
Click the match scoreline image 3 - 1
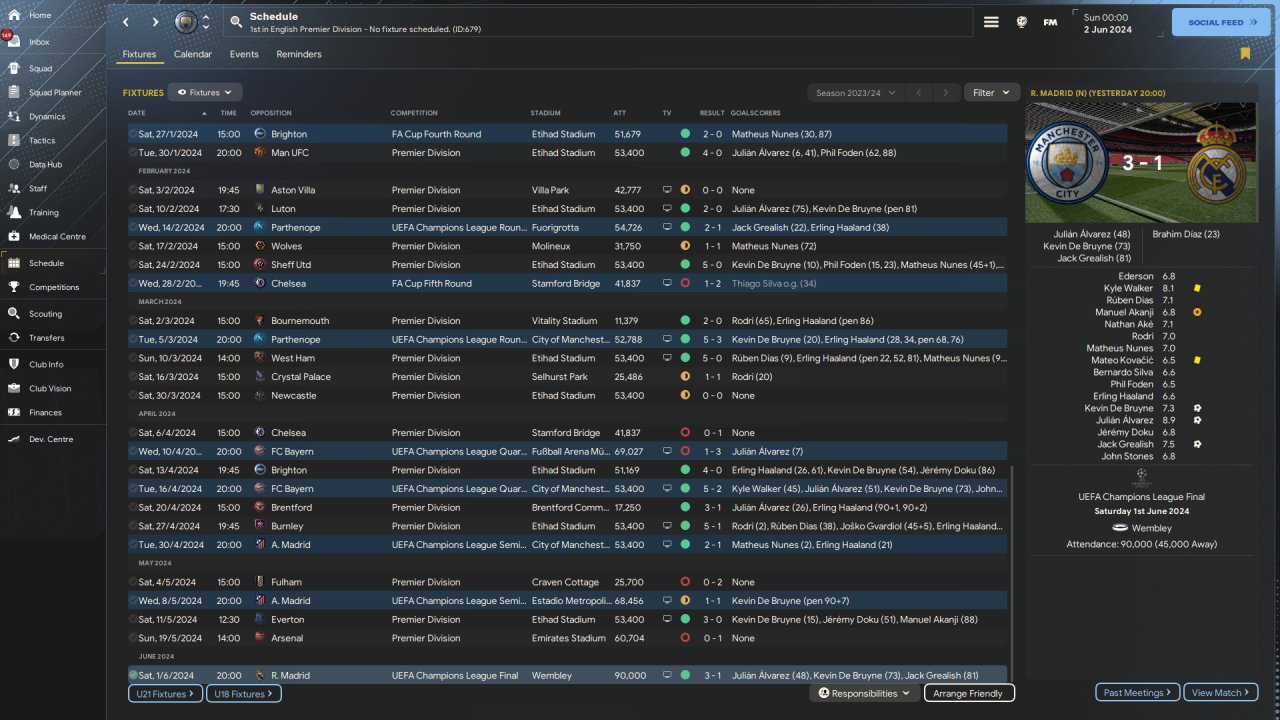[1141, 162]
